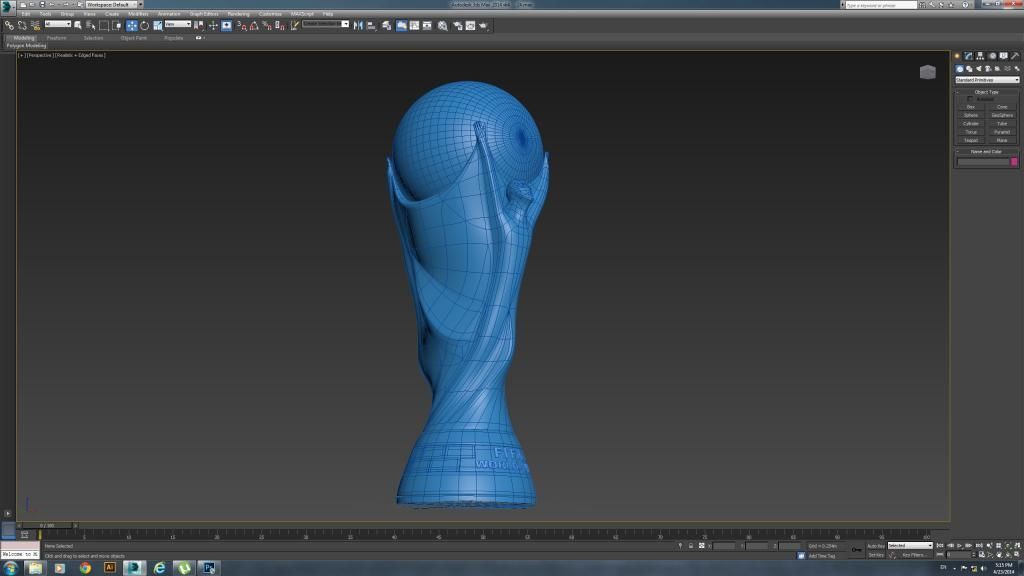Viewport: 1024px width, 576px height.
Task: Toggle the 3D Snaps button
Action: [x=242, y=25]
